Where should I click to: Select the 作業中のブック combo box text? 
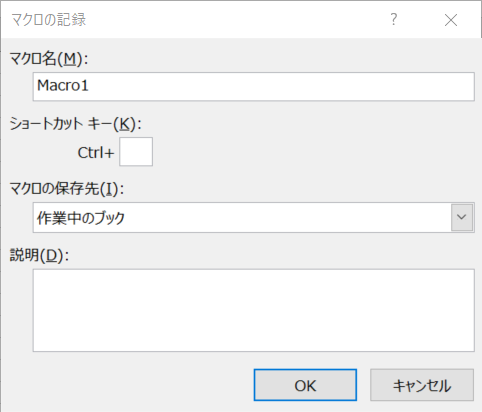click(81, 218)
